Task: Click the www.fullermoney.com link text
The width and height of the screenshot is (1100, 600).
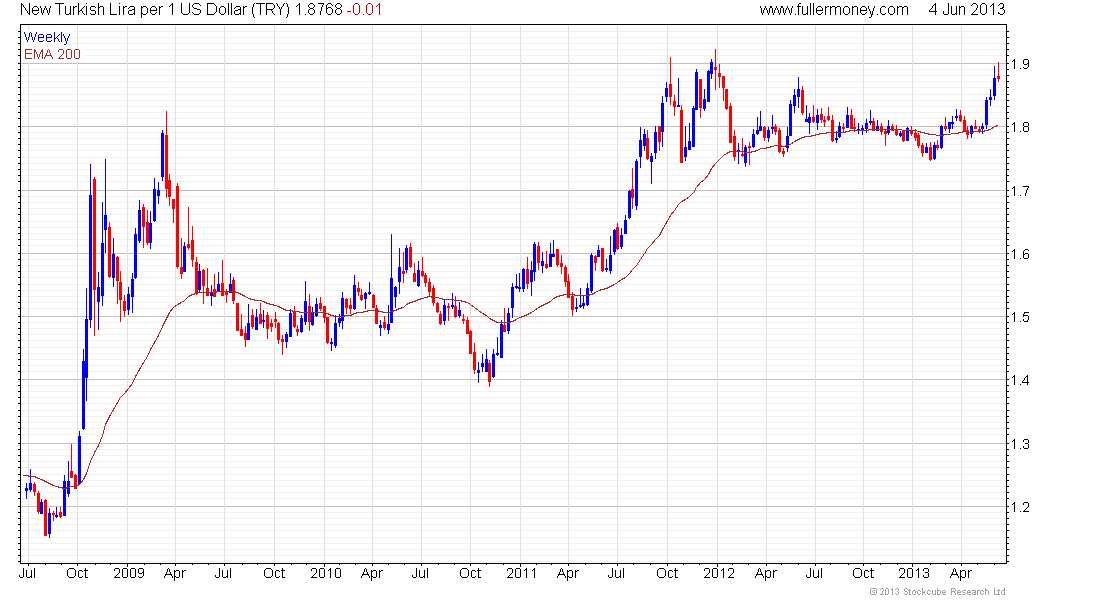Action: click(833, 10)
